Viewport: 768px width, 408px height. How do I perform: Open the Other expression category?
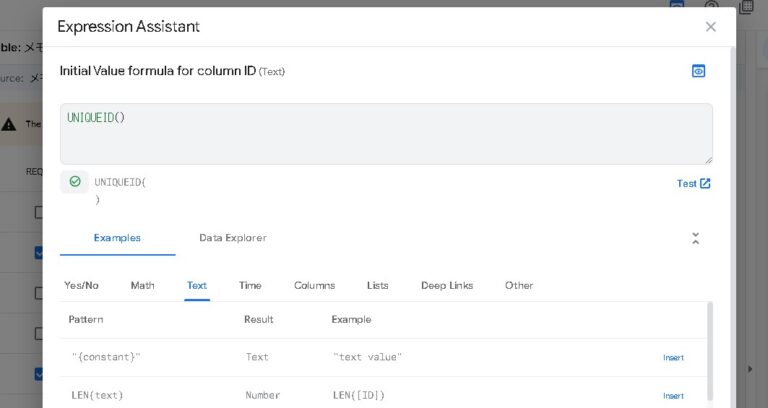[518, 285]
